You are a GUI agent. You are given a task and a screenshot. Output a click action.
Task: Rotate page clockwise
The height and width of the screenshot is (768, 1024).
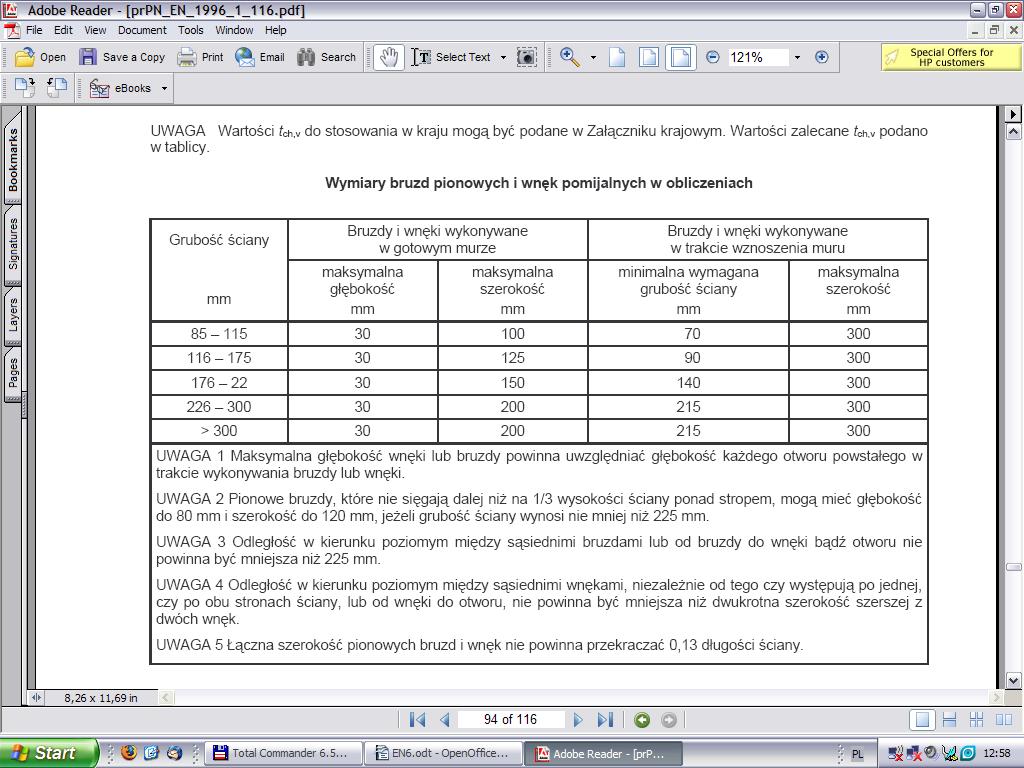pos(25,88)
